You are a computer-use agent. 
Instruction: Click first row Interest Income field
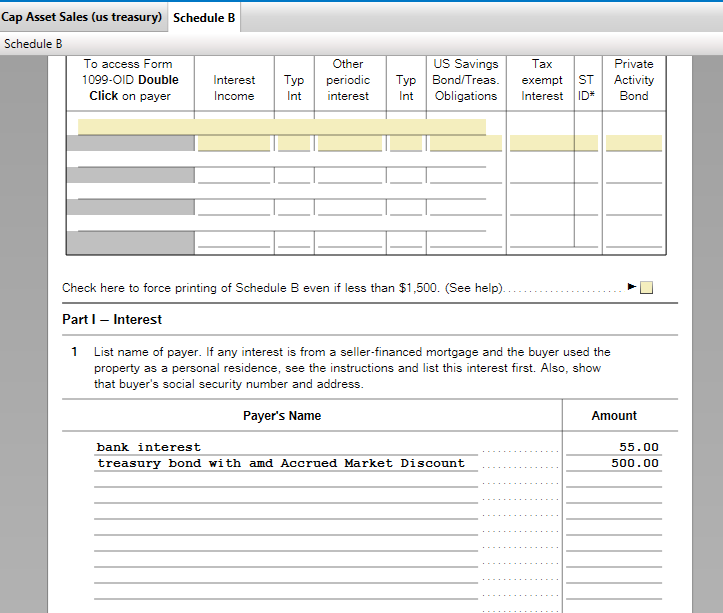pyautogui.click(x=234, y=143)
